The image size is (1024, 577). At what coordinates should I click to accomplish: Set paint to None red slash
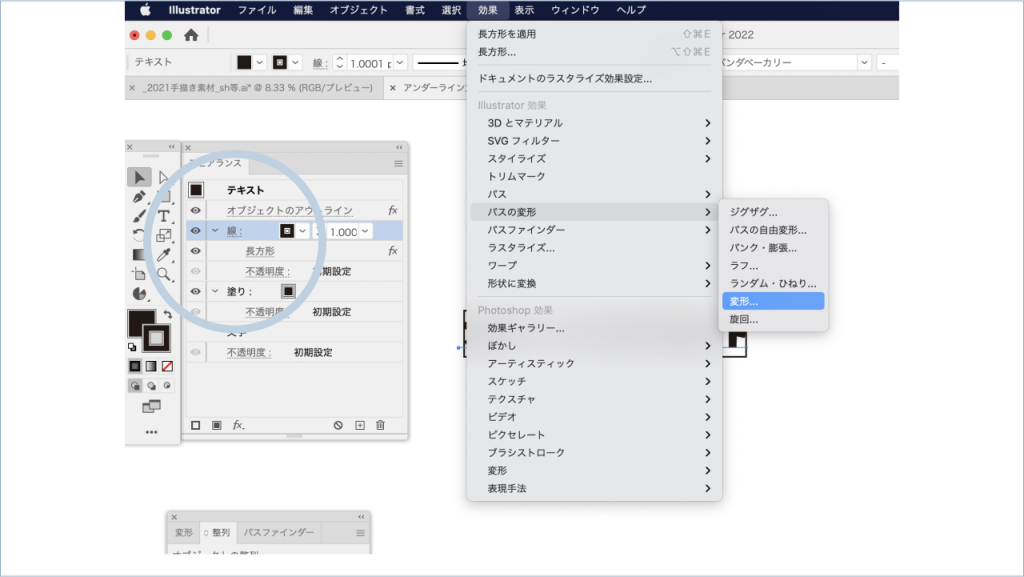point(167,366)
